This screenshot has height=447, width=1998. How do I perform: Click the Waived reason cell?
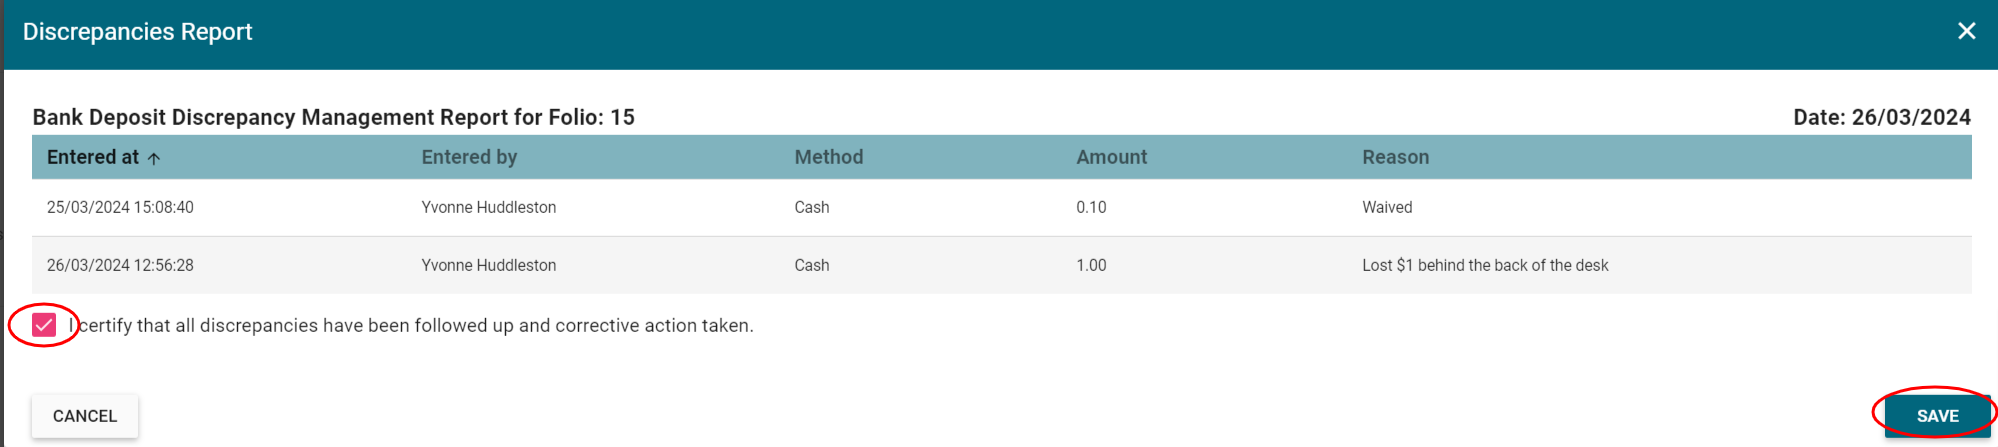(x=1387, y=207)
